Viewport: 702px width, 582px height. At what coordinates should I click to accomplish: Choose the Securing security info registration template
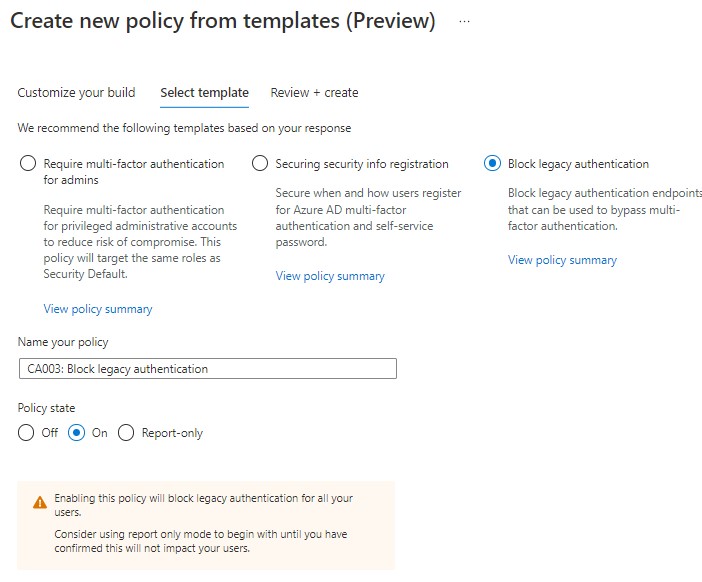(x=260, y=164)
